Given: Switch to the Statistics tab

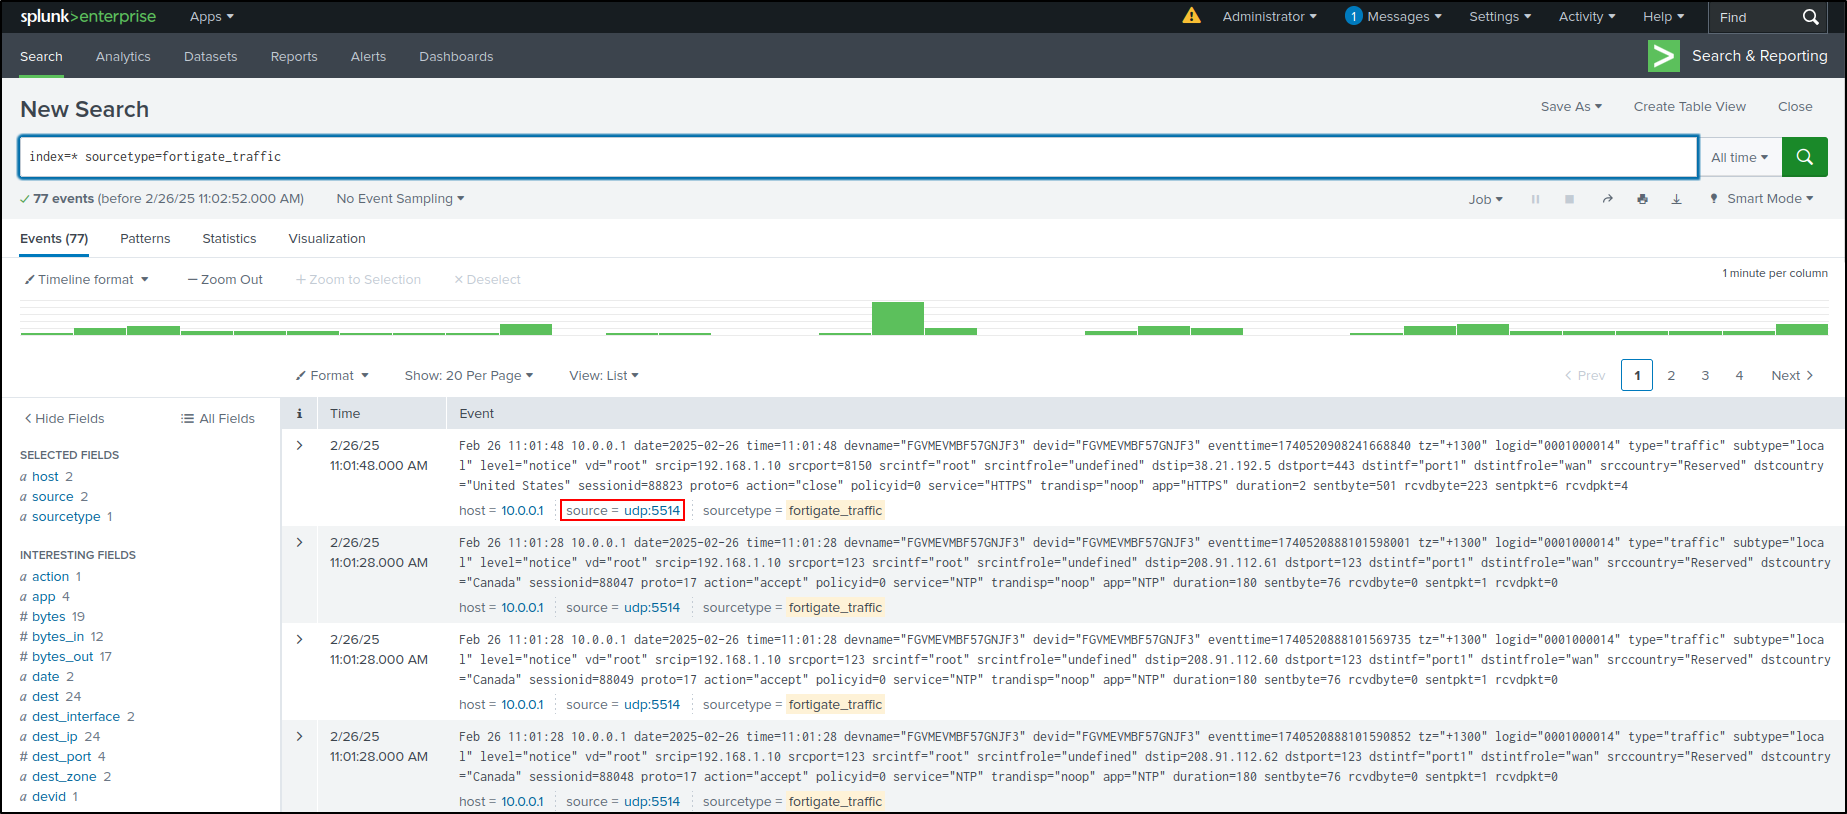Looking at the screenshot, I should click(x=229, y=239).
